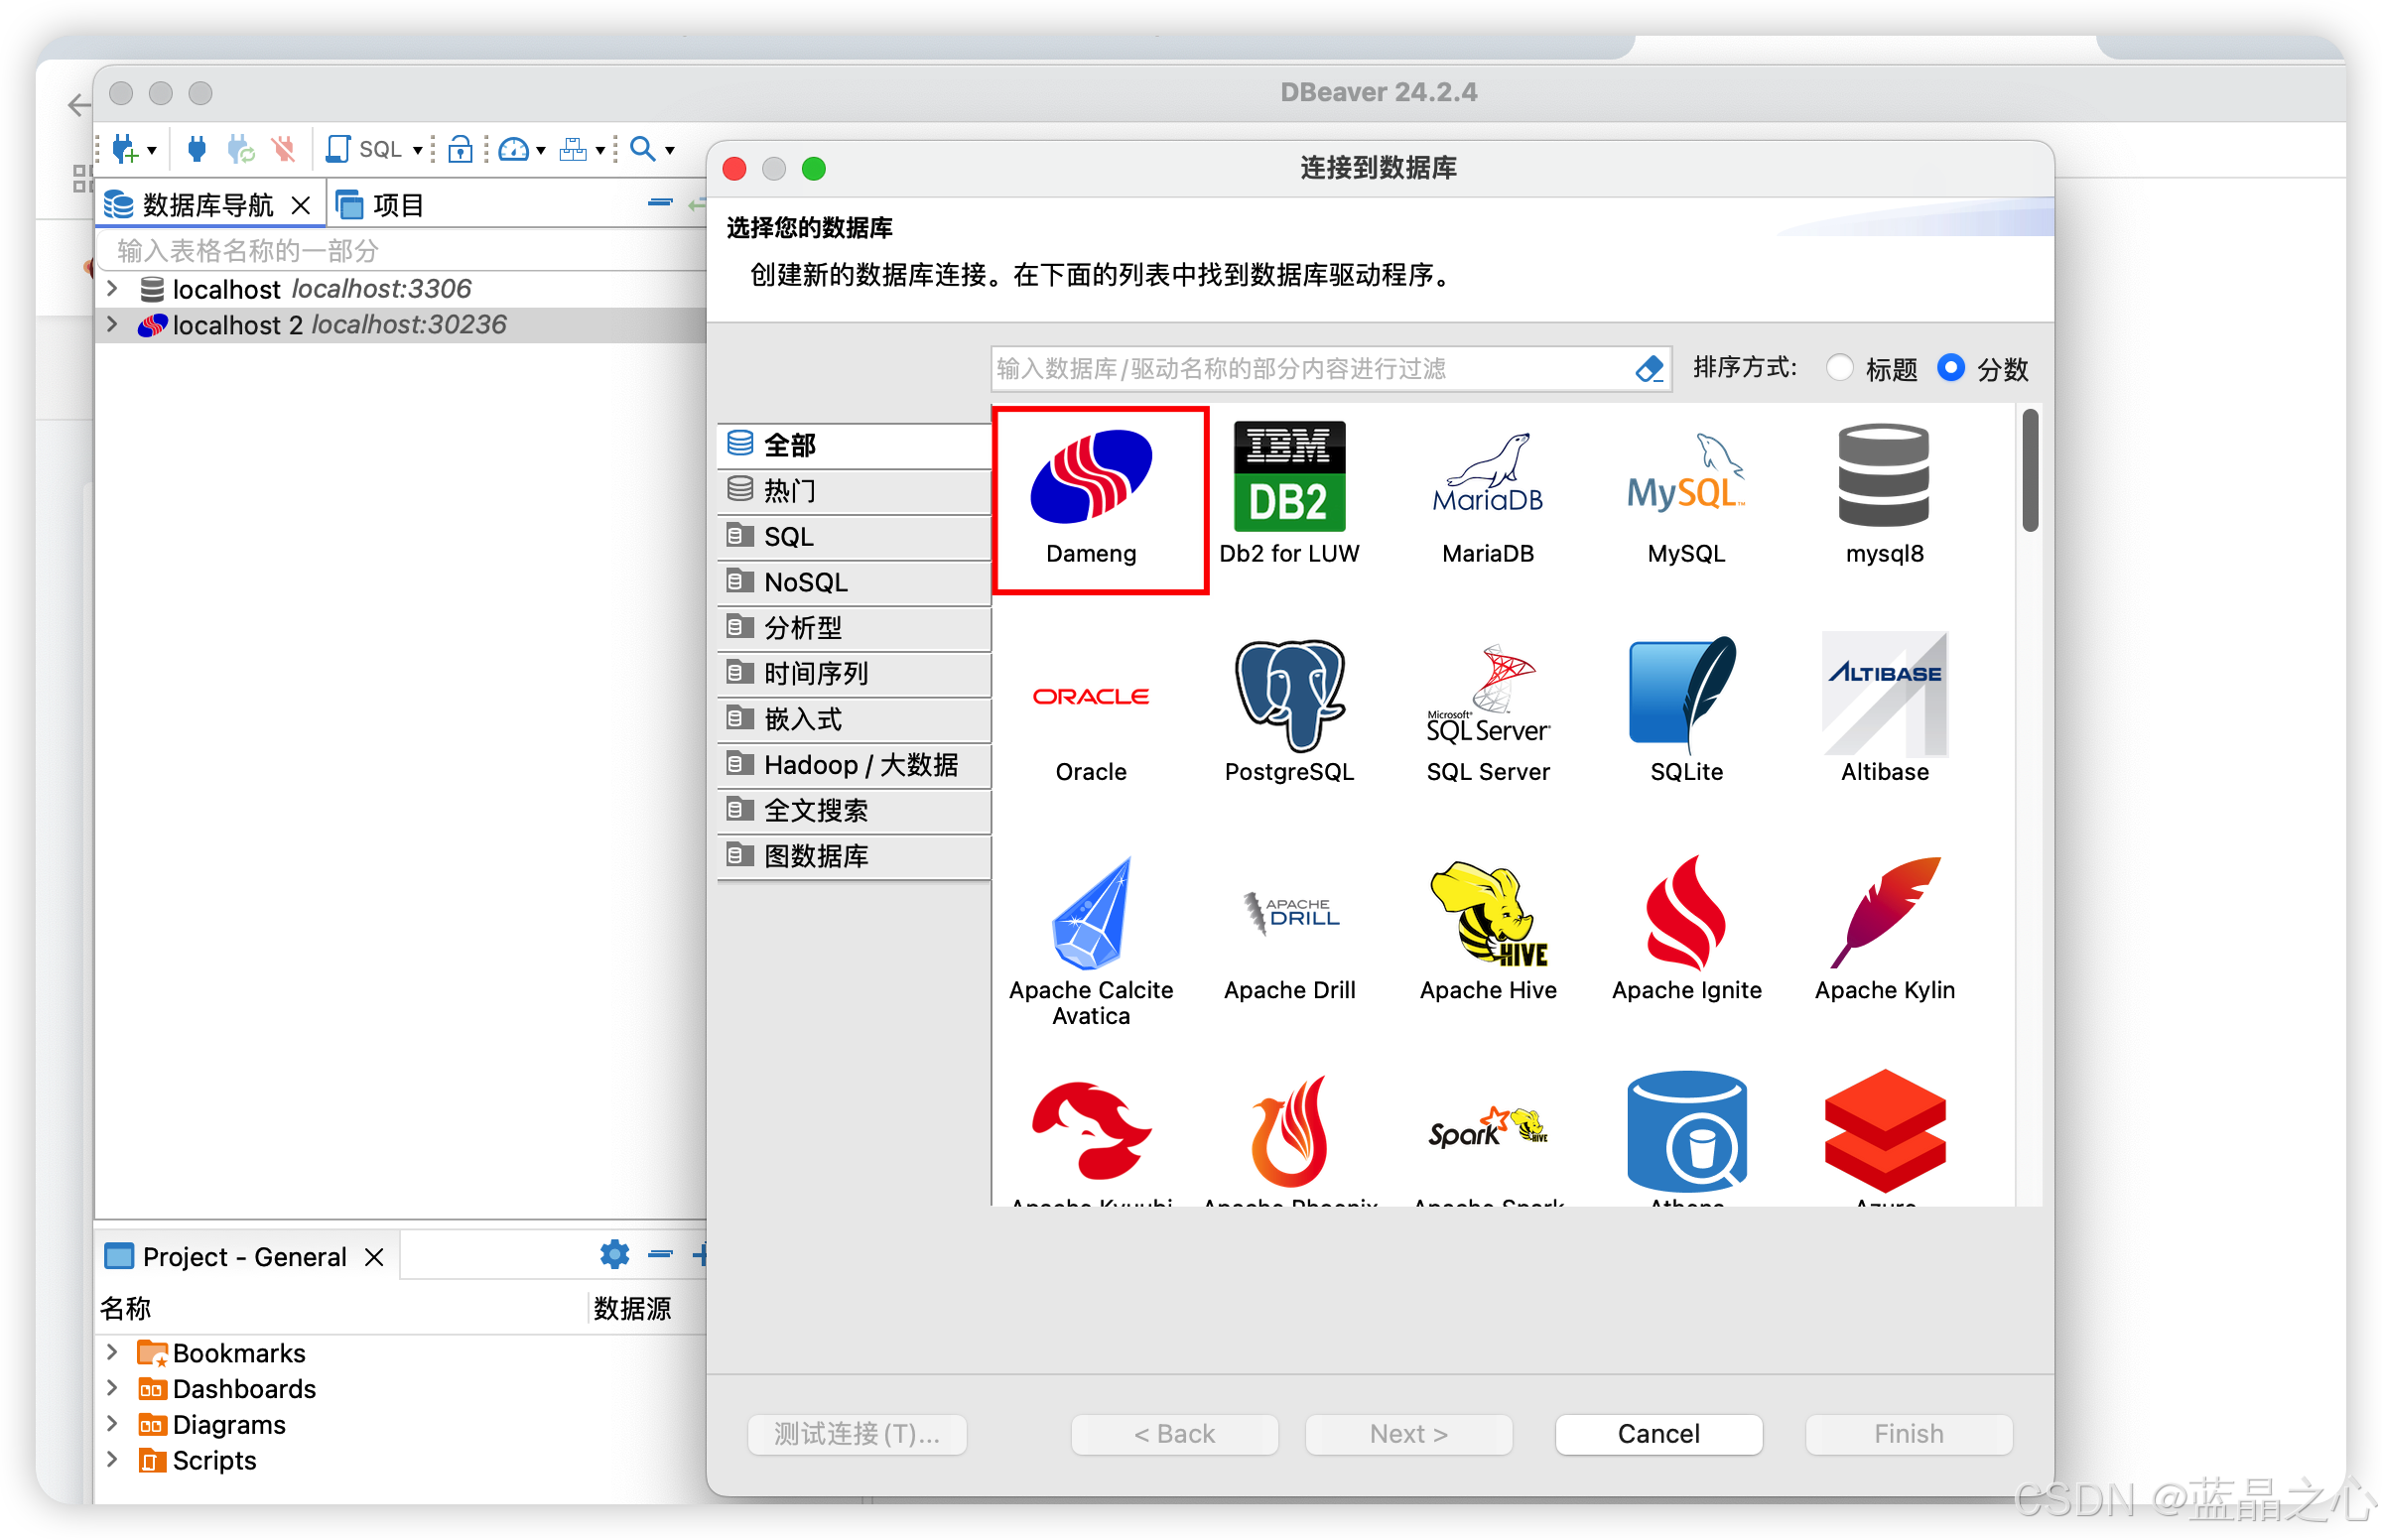This screenshot has width=2382, height=1540.
Task: Filter drivers by 全文搜索 category
Action: 853,810
